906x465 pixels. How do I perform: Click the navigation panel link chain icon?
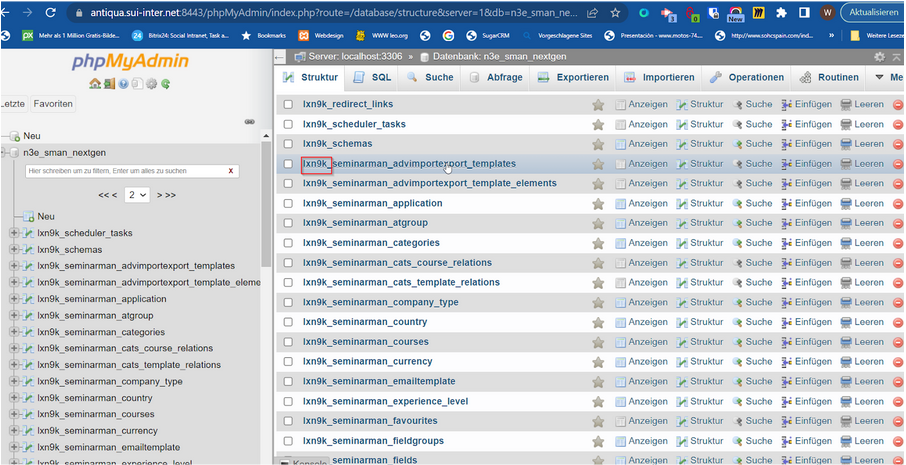pos(249,122)
